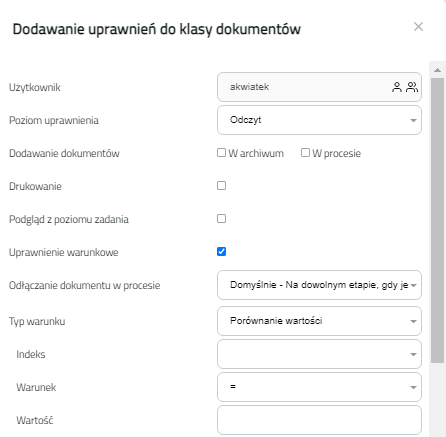This screenshot has height=437, width=446.
Task: Expand the Typ warunku dropdown
Action: tap(319, 321)
